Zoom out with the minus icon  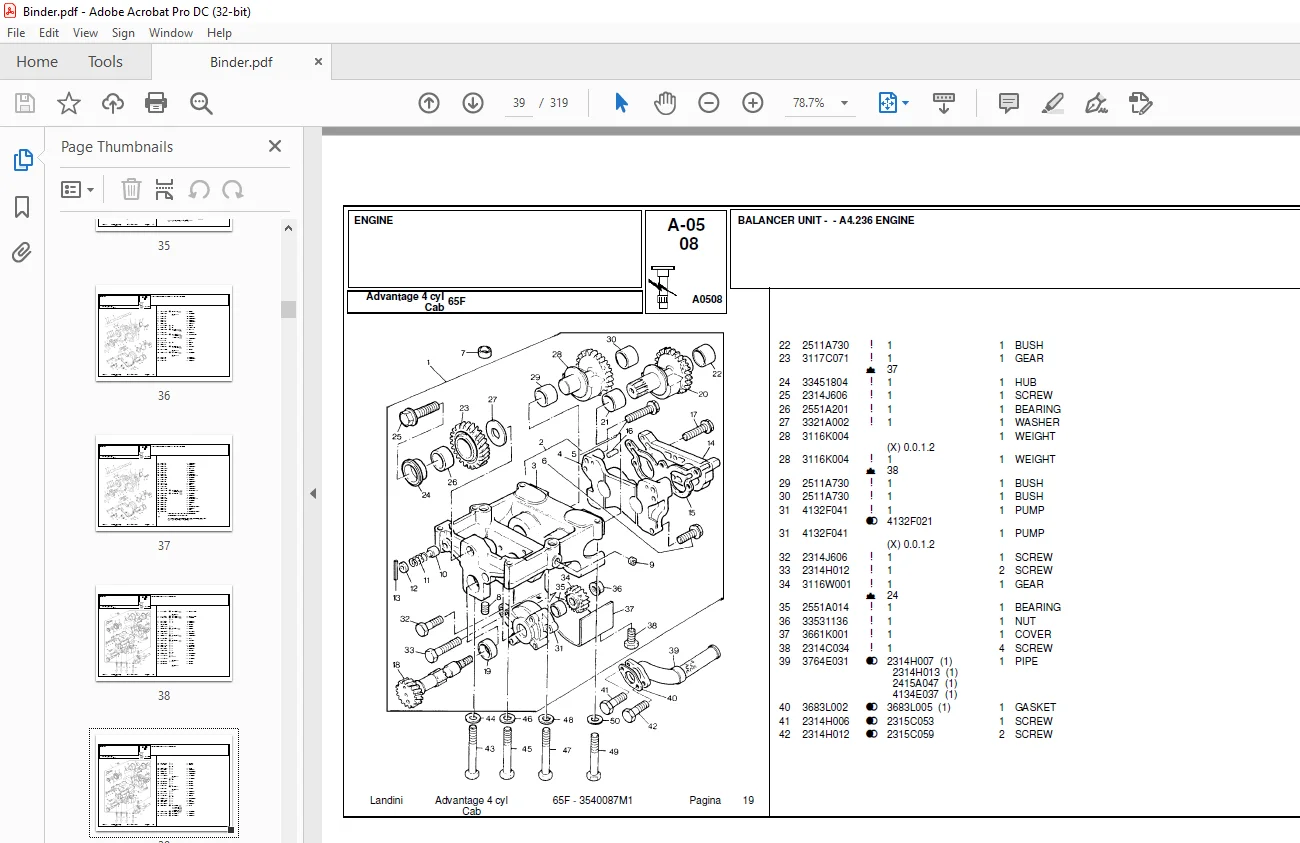(x=709, y=103)
